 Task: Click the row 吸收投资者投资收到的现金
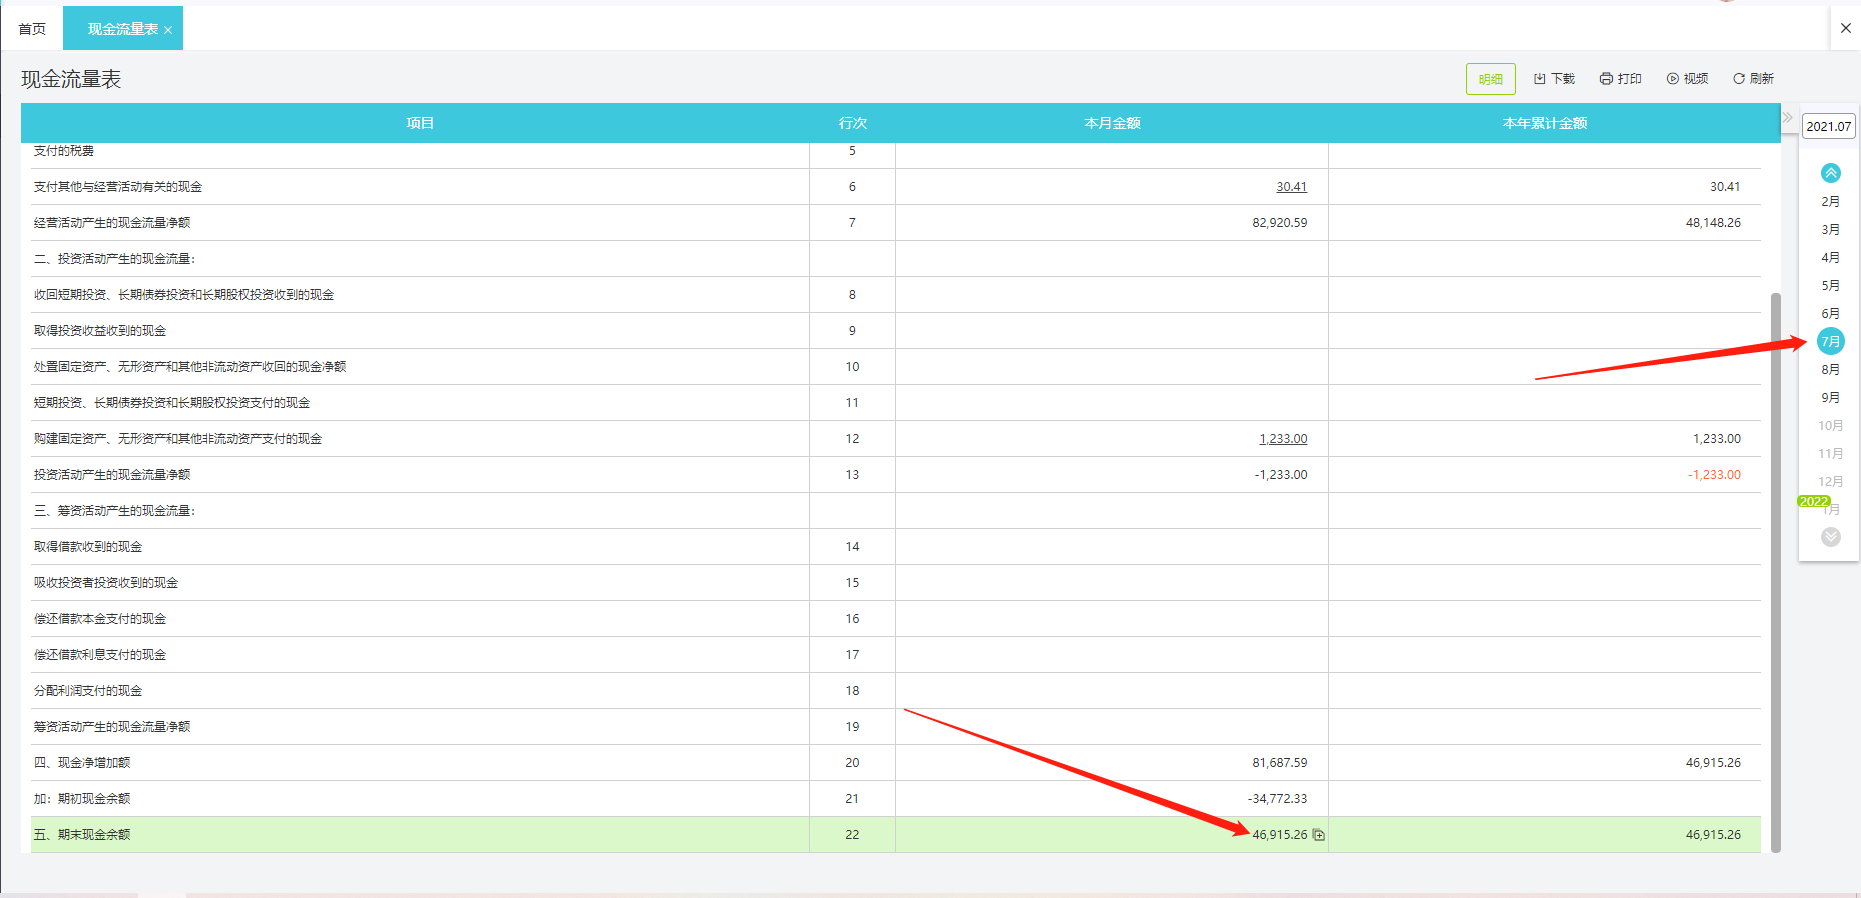tap(896, 583)
